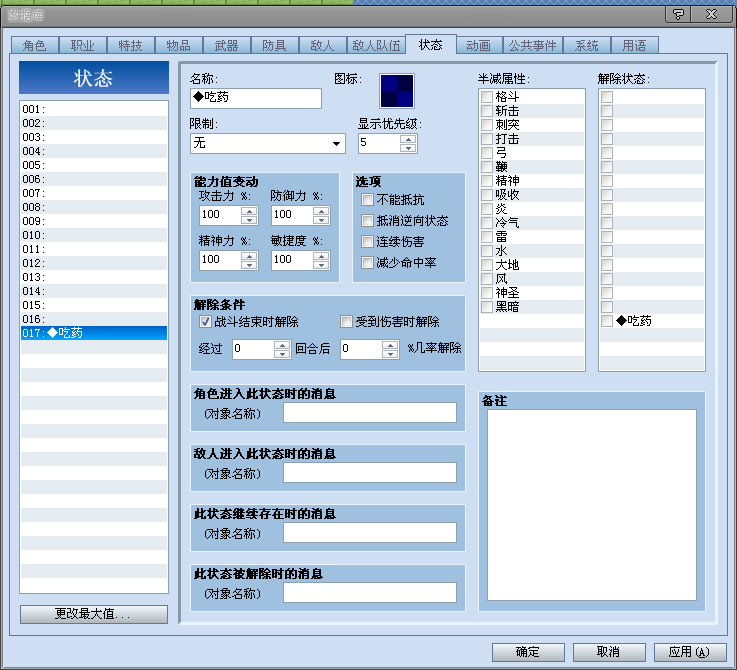Decrease 显示优先级 with the down arrow
This screenshot has height=670, width=737.
408,148
